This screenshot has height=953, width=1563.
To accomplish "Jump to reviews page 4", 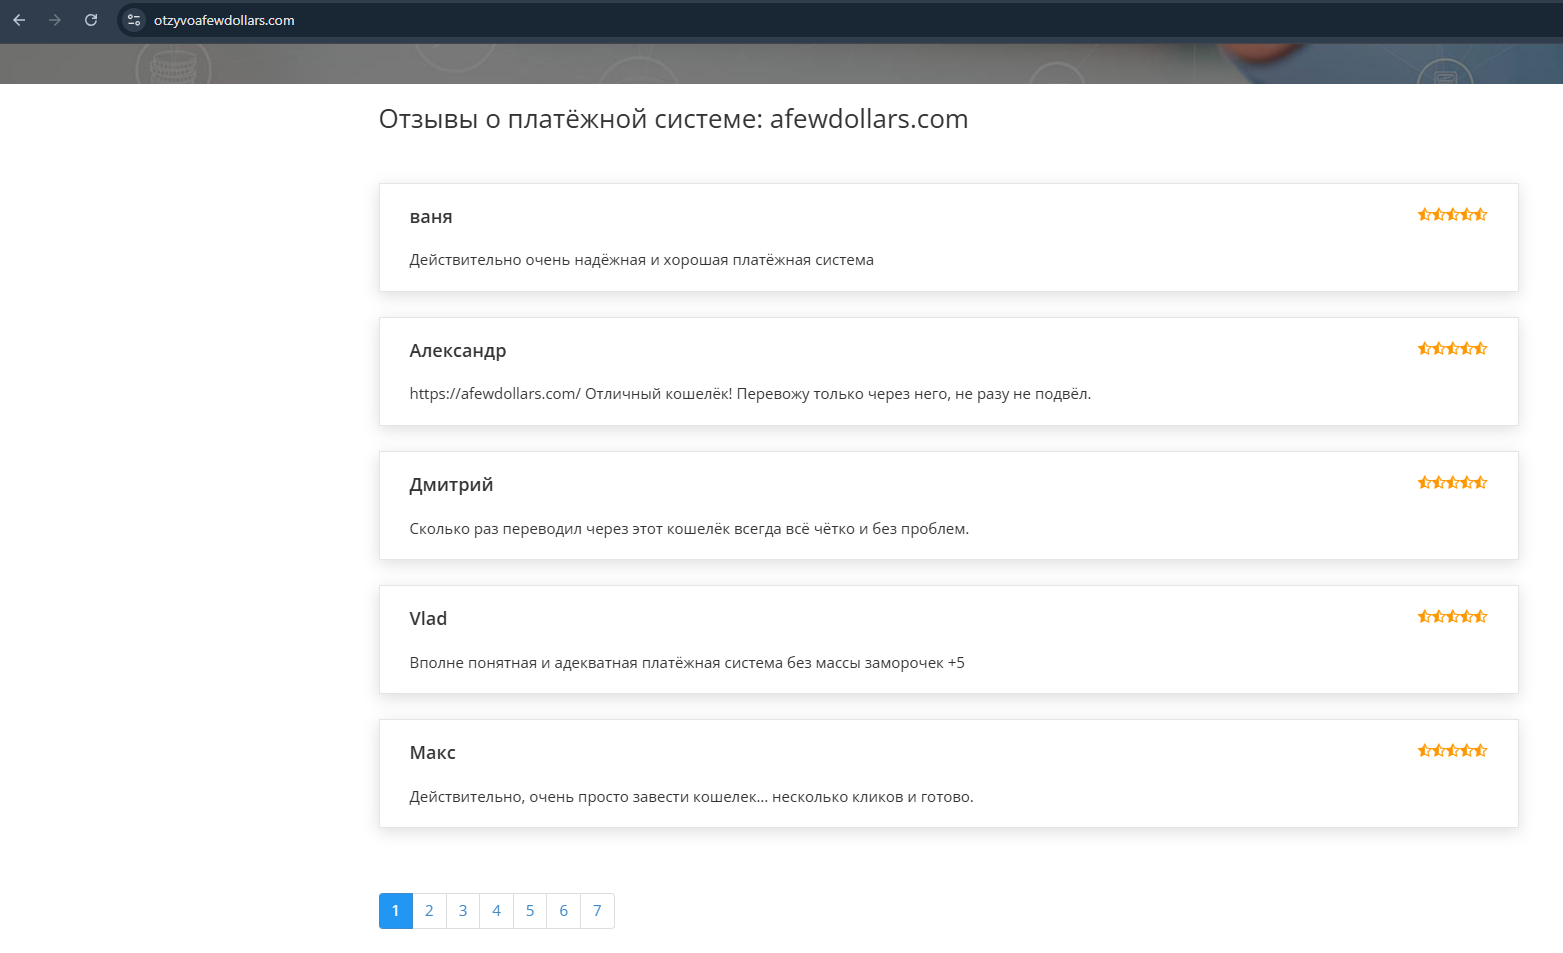I will pos(496,911).
